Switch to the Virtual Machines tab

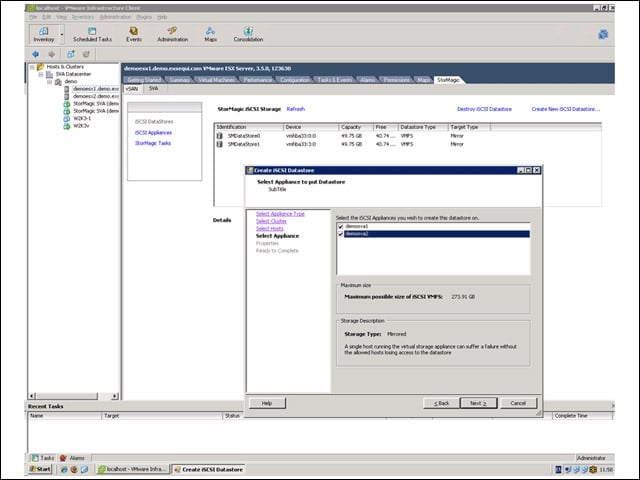(216, 80)
